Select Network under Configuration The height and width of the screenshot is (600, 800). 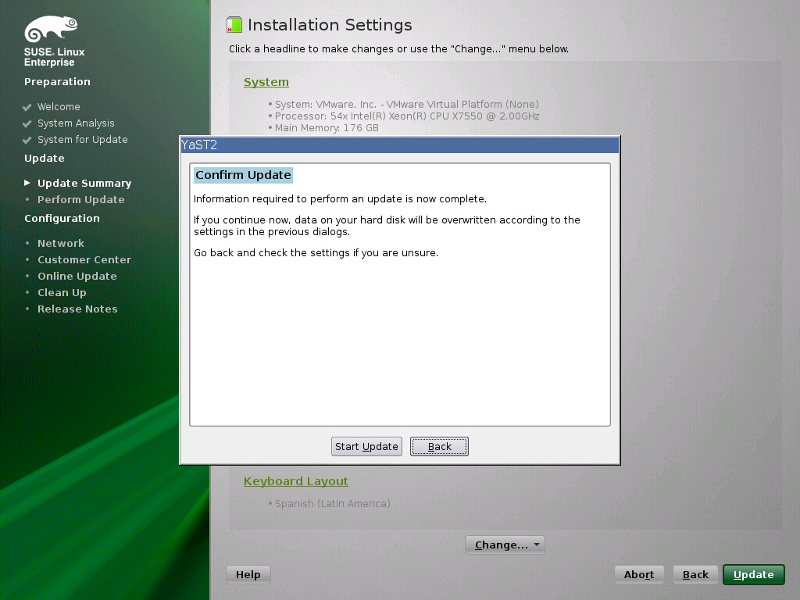[x=61, y=243]
